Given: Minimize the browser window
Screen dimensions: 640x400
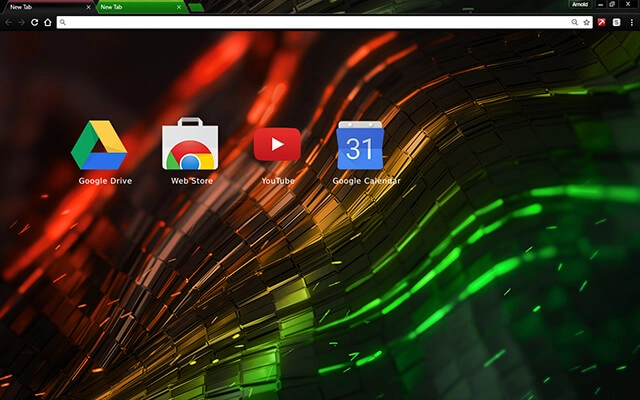Looking at the screenshot, I should click(x=600, y=4).
